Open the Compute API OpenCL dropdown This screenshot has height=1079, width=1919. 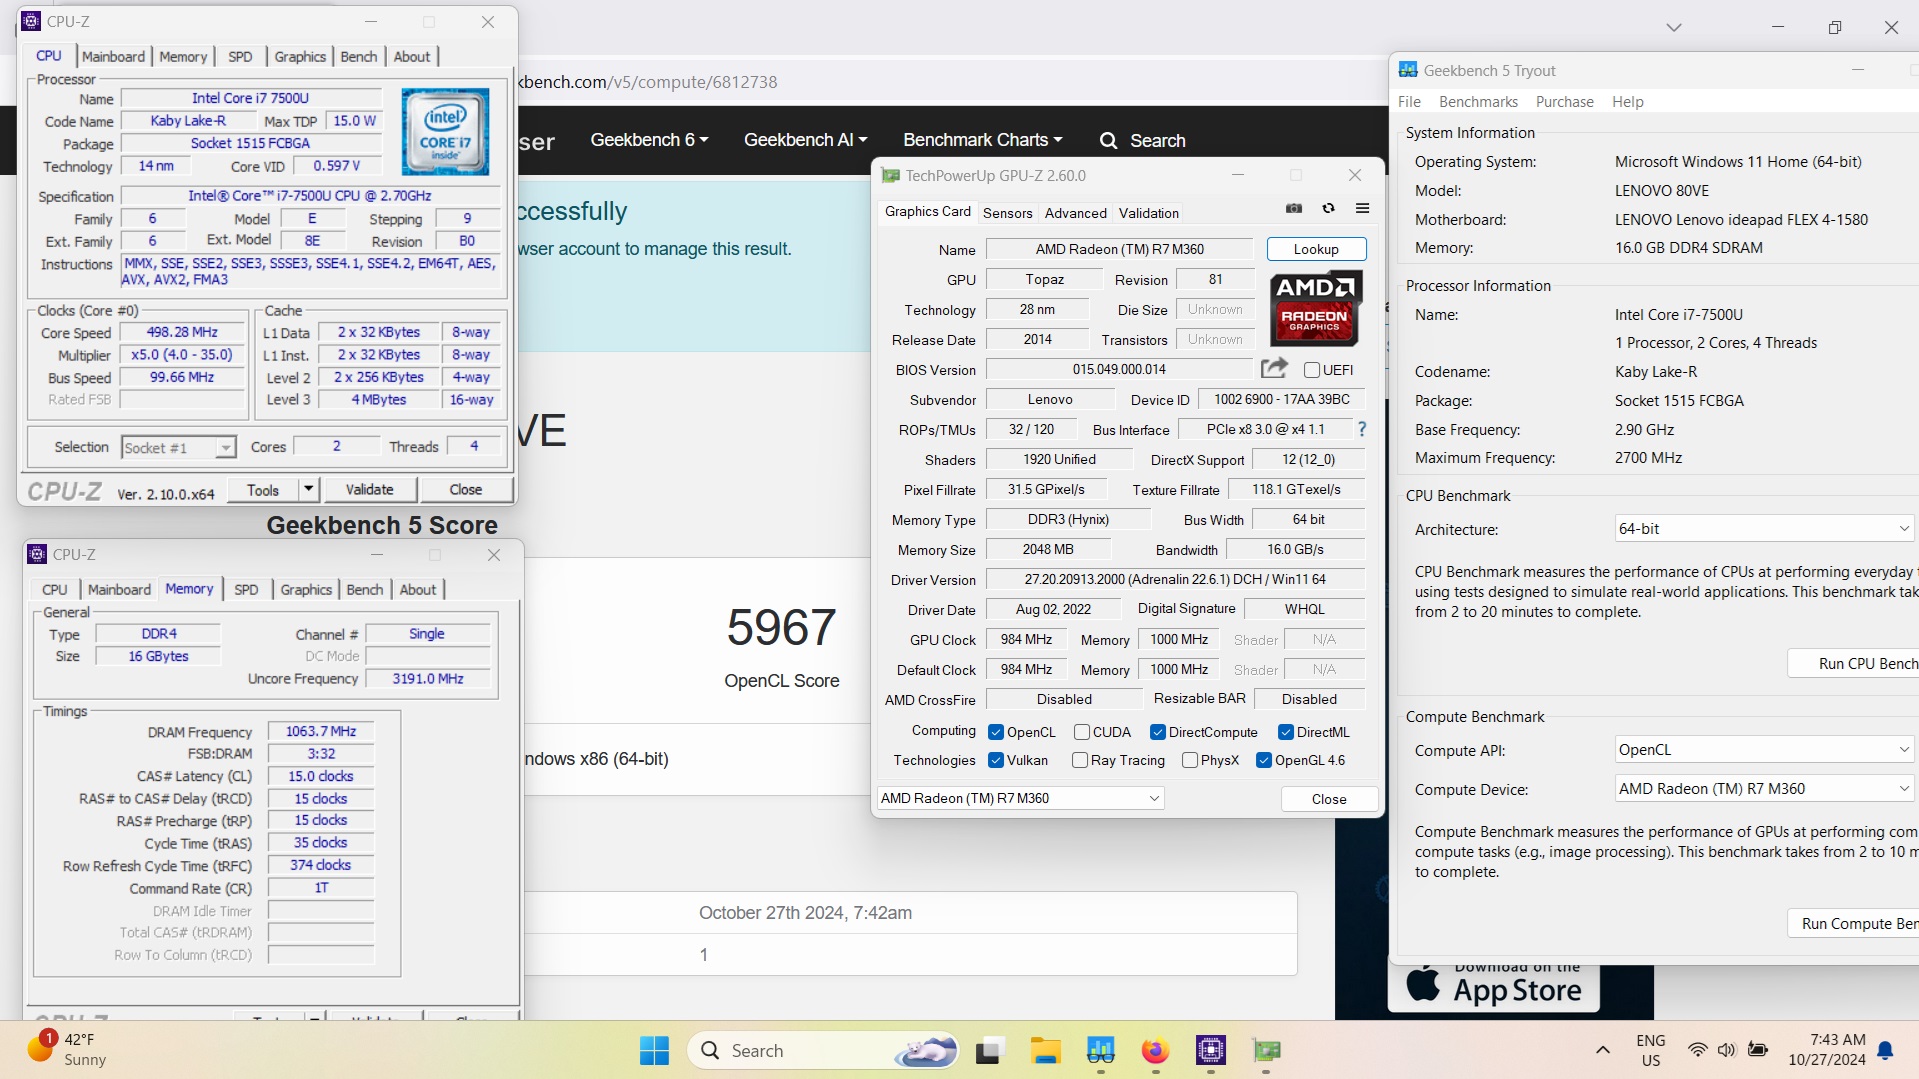1764,749
